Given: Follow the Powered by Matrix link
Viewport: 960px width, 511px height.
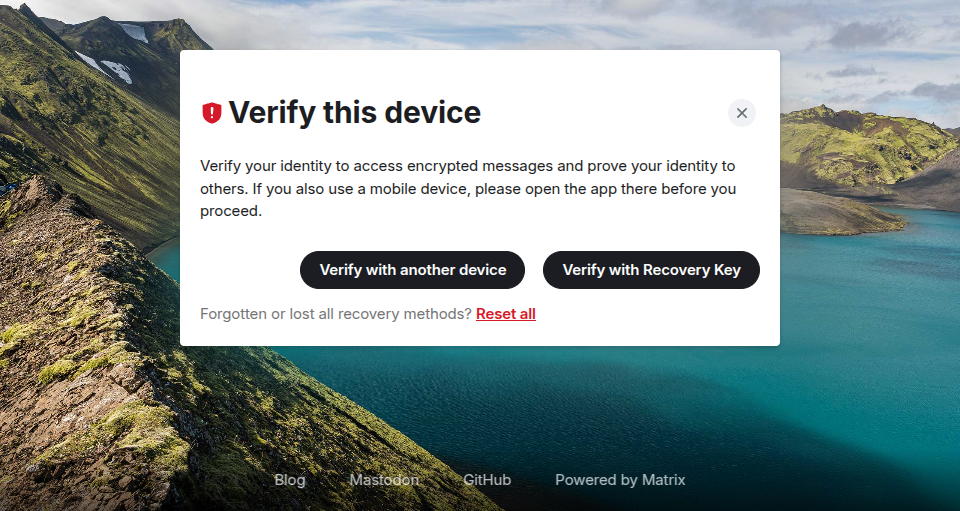Looking at the screenshot, I should [x=620, y=480].
